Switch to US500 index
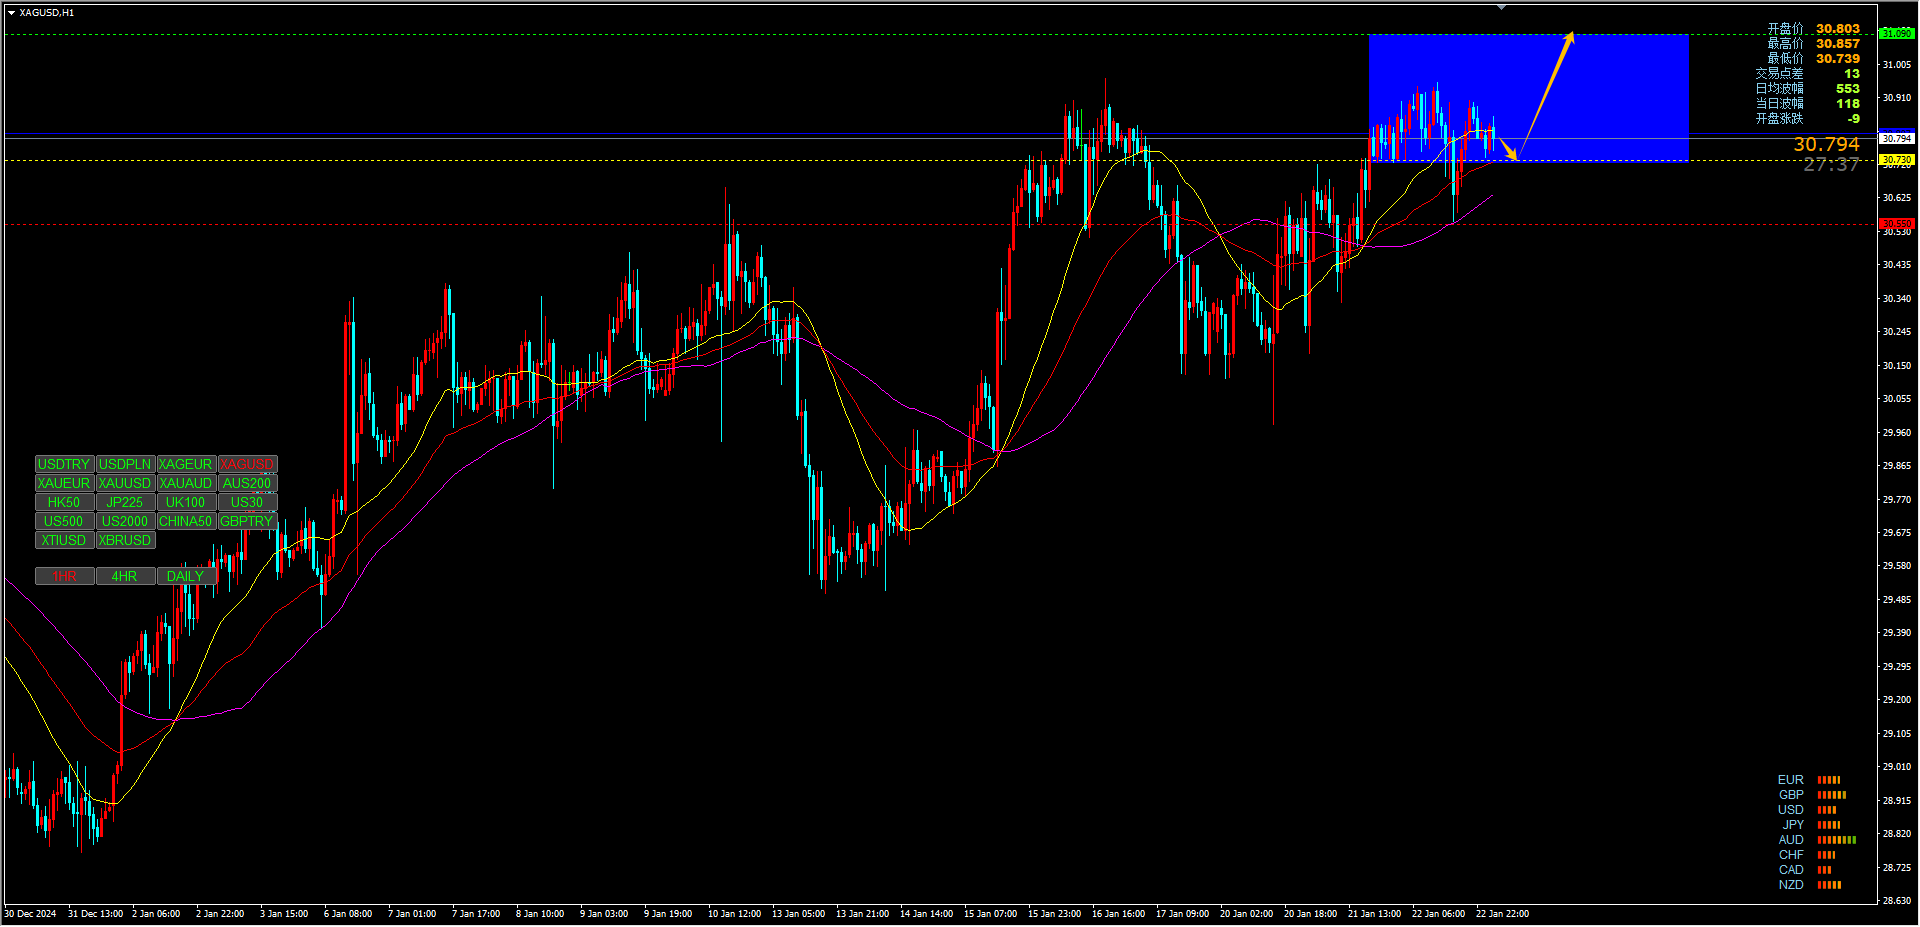1920x927 pixels. [x=65, y=522]
